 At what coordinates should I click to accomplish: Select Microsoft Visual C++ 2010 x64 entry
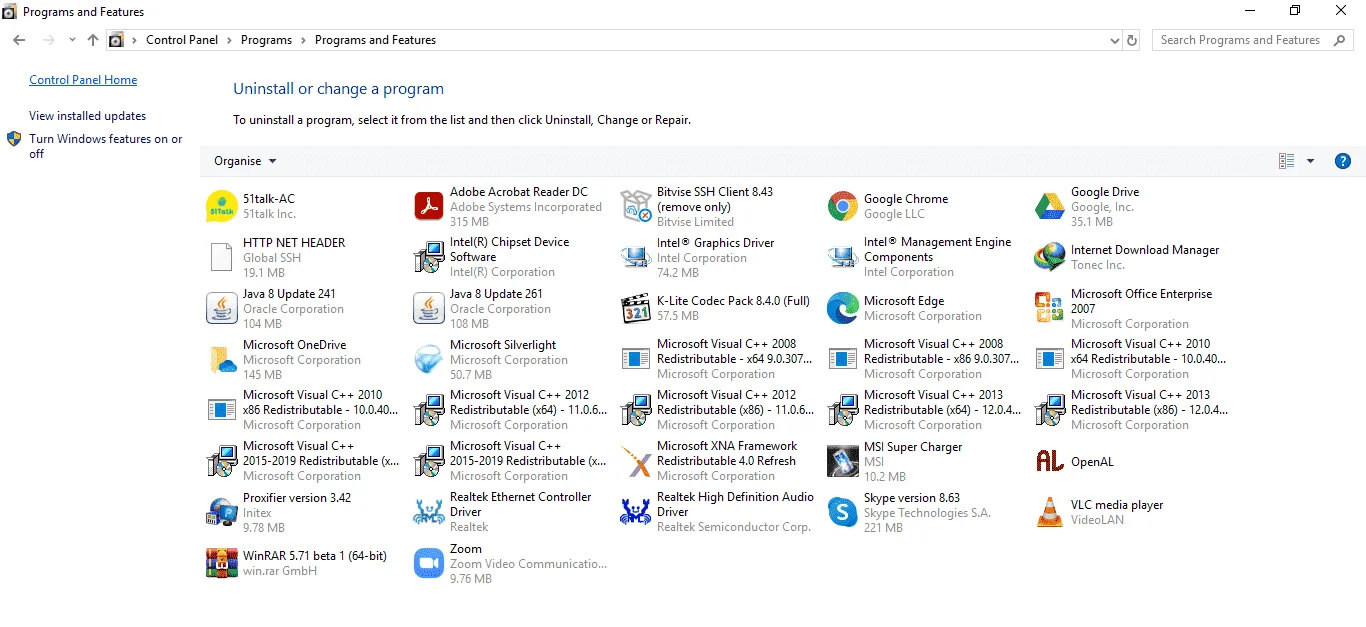1131,359
